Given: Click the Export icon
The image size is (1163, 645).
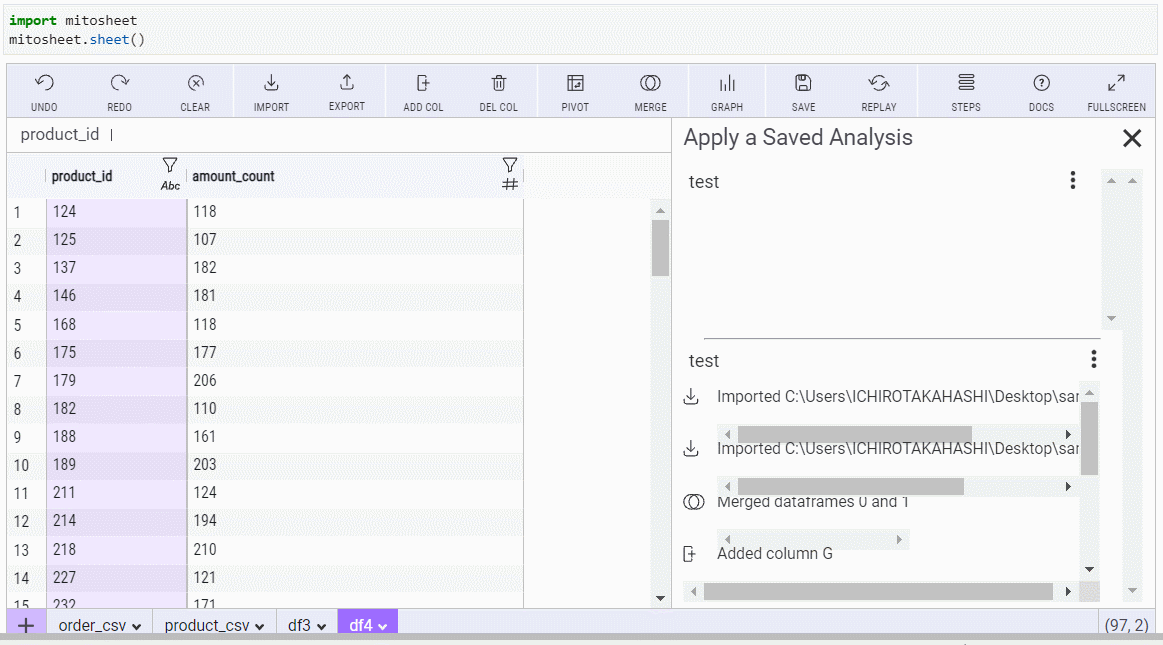Looking at the screenshot, I should (x=347, y=84).
